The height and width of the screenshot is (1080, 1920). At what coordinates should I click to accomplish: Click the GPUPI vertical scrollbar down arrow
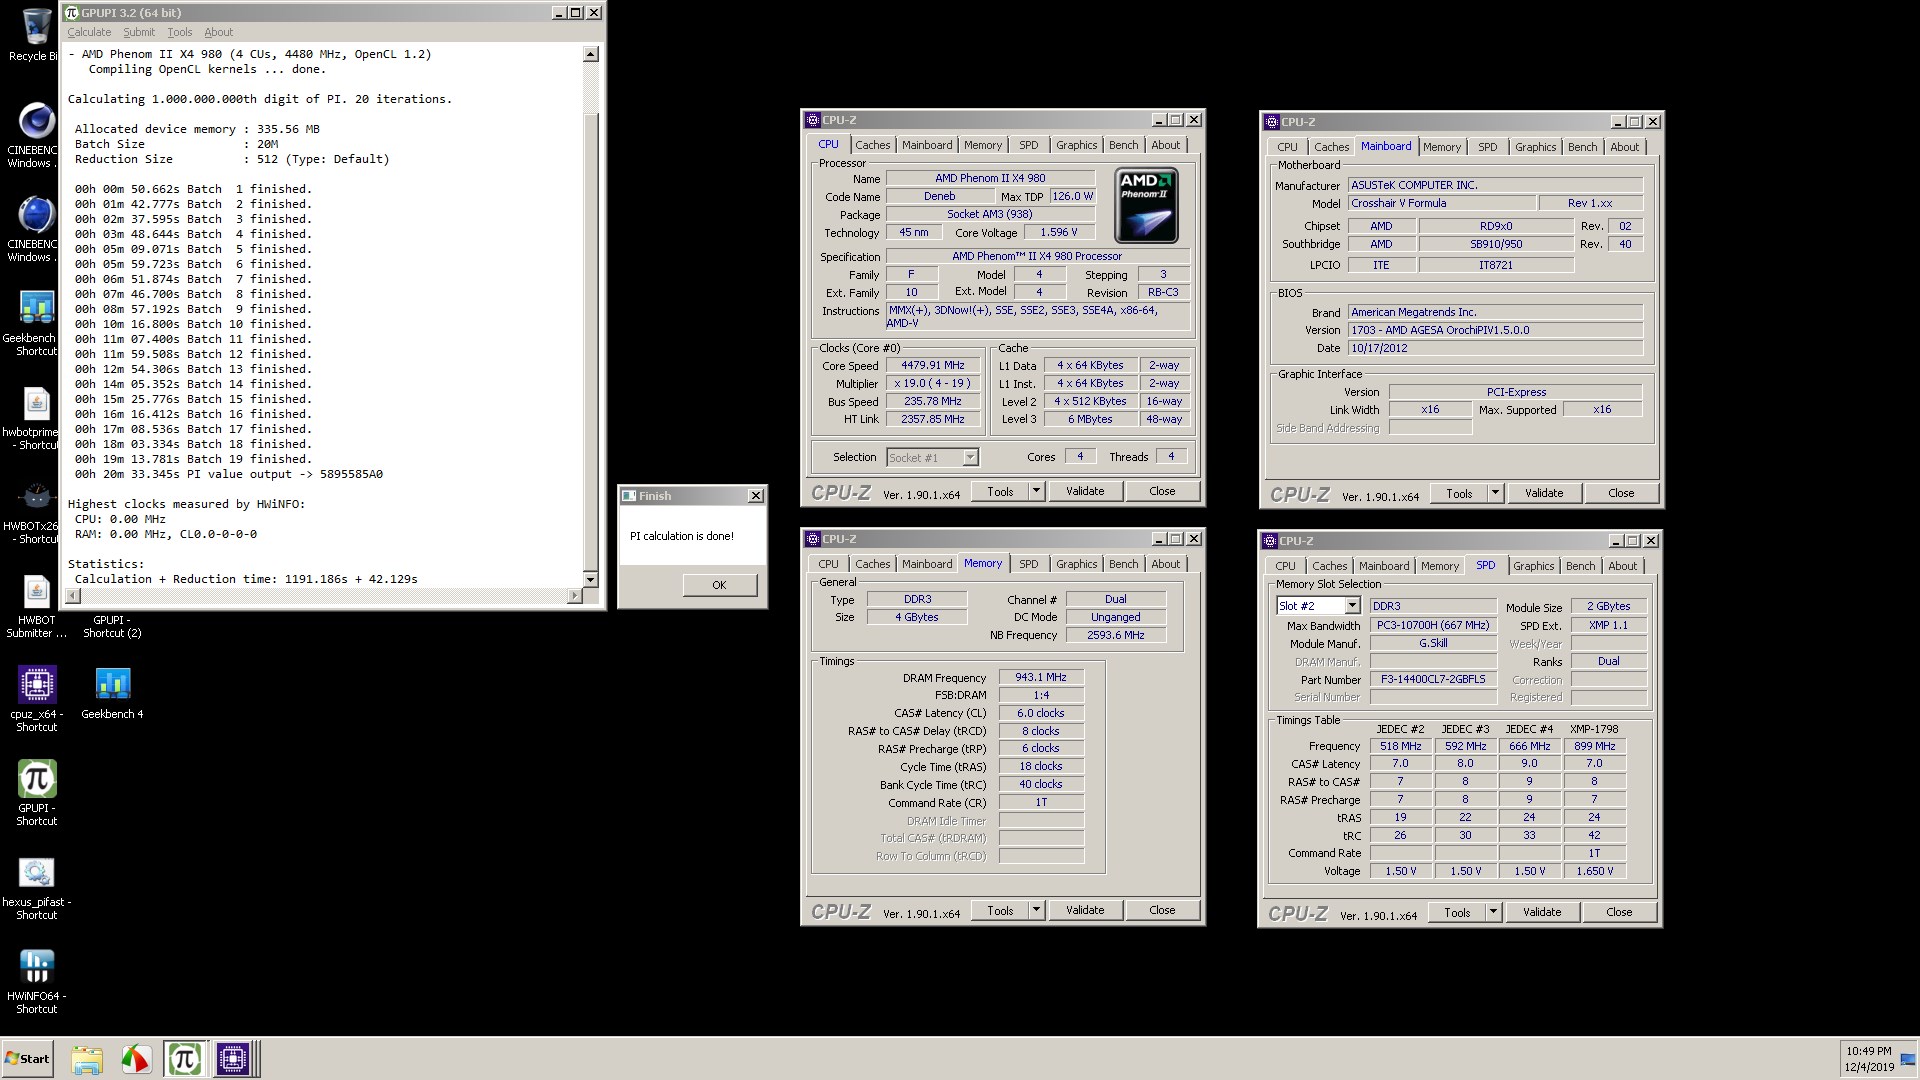[x=590, y=579]
